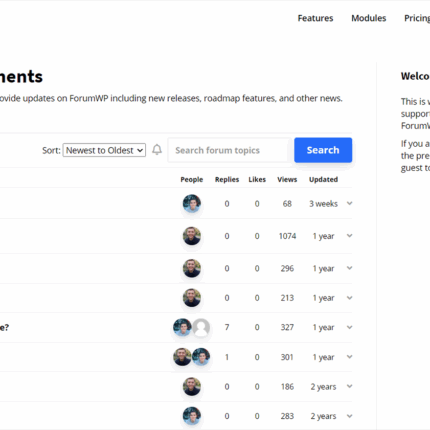Expand the topic row with 1074 views
The image size is (430, 430).
click(349, 236)
